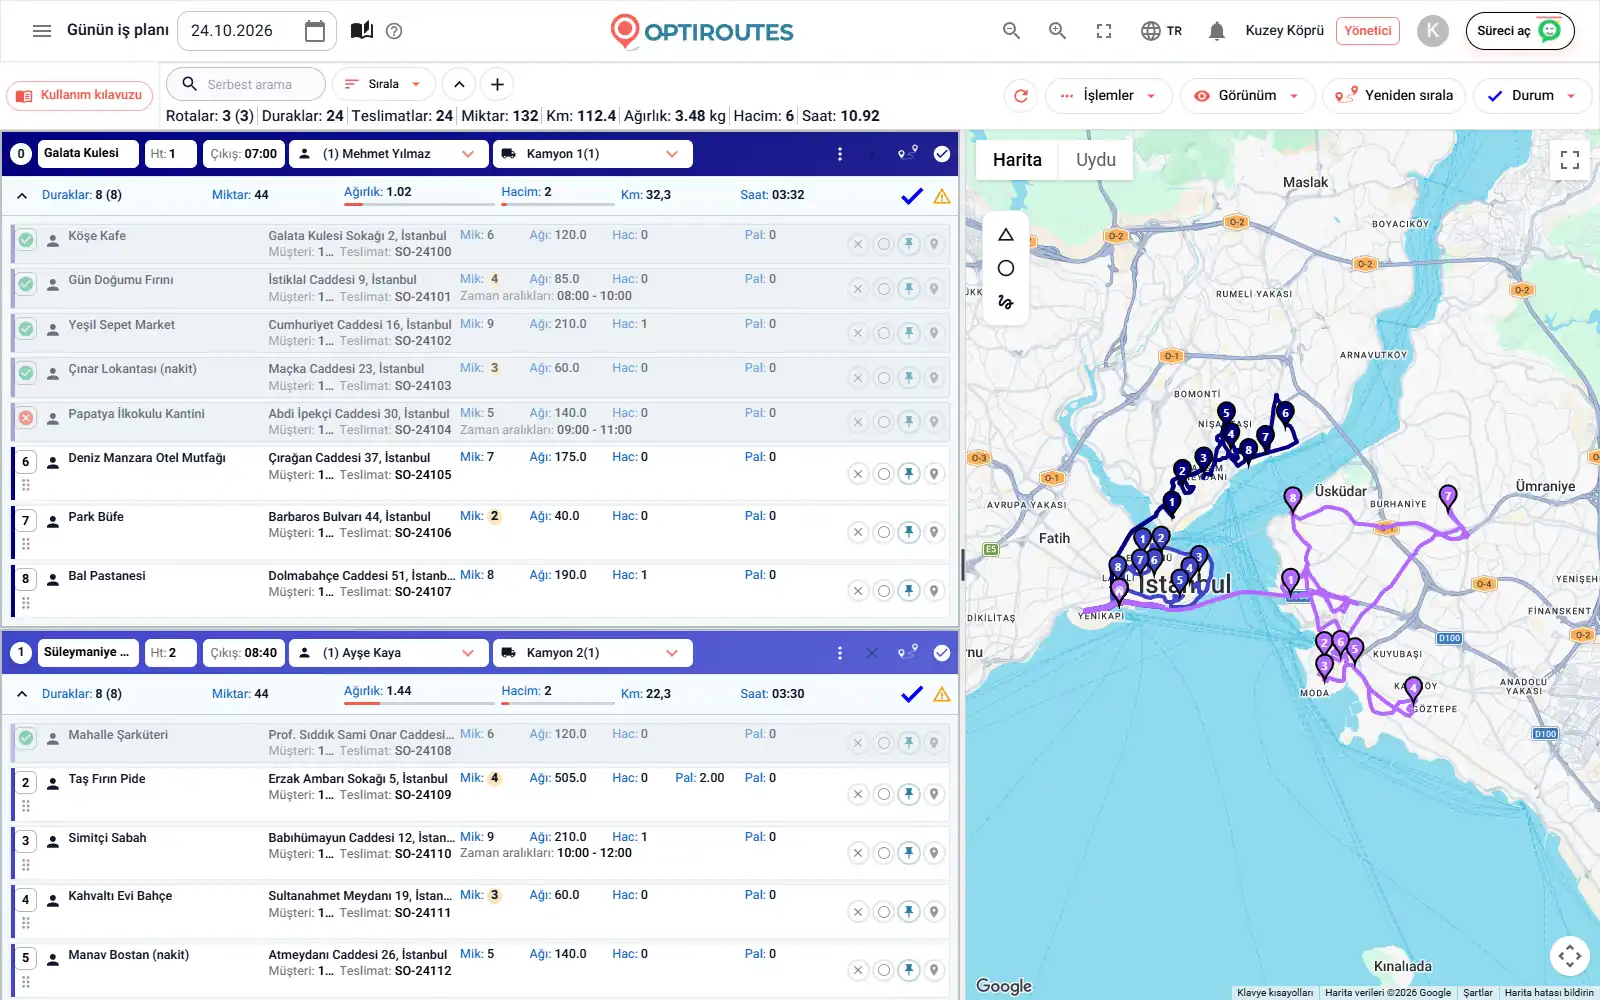Open the İşlemler menu
The image size is (1600, 1000).
pyautogui.click(x=1109, y=96)
